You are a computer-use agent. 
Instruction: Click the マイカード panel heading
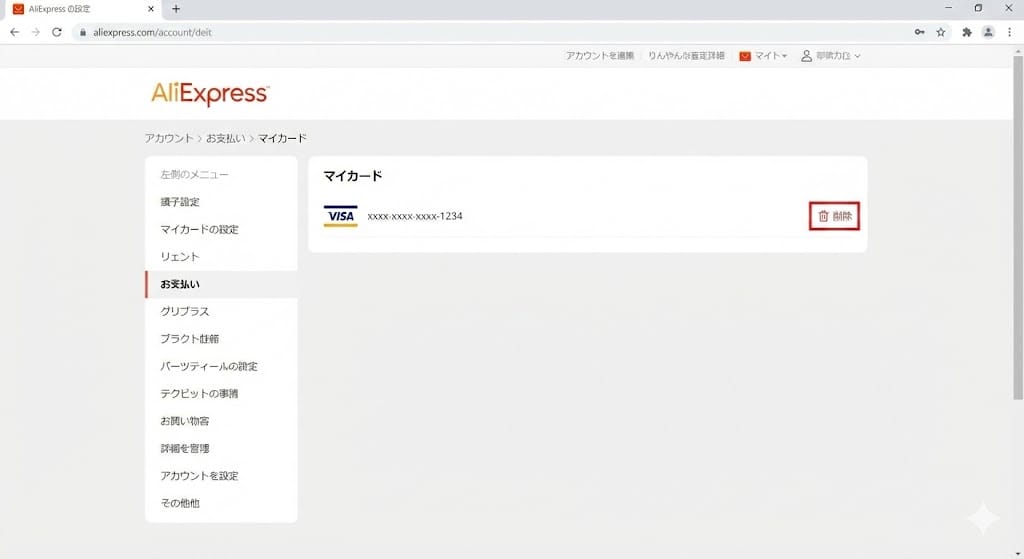pos(353,176)
